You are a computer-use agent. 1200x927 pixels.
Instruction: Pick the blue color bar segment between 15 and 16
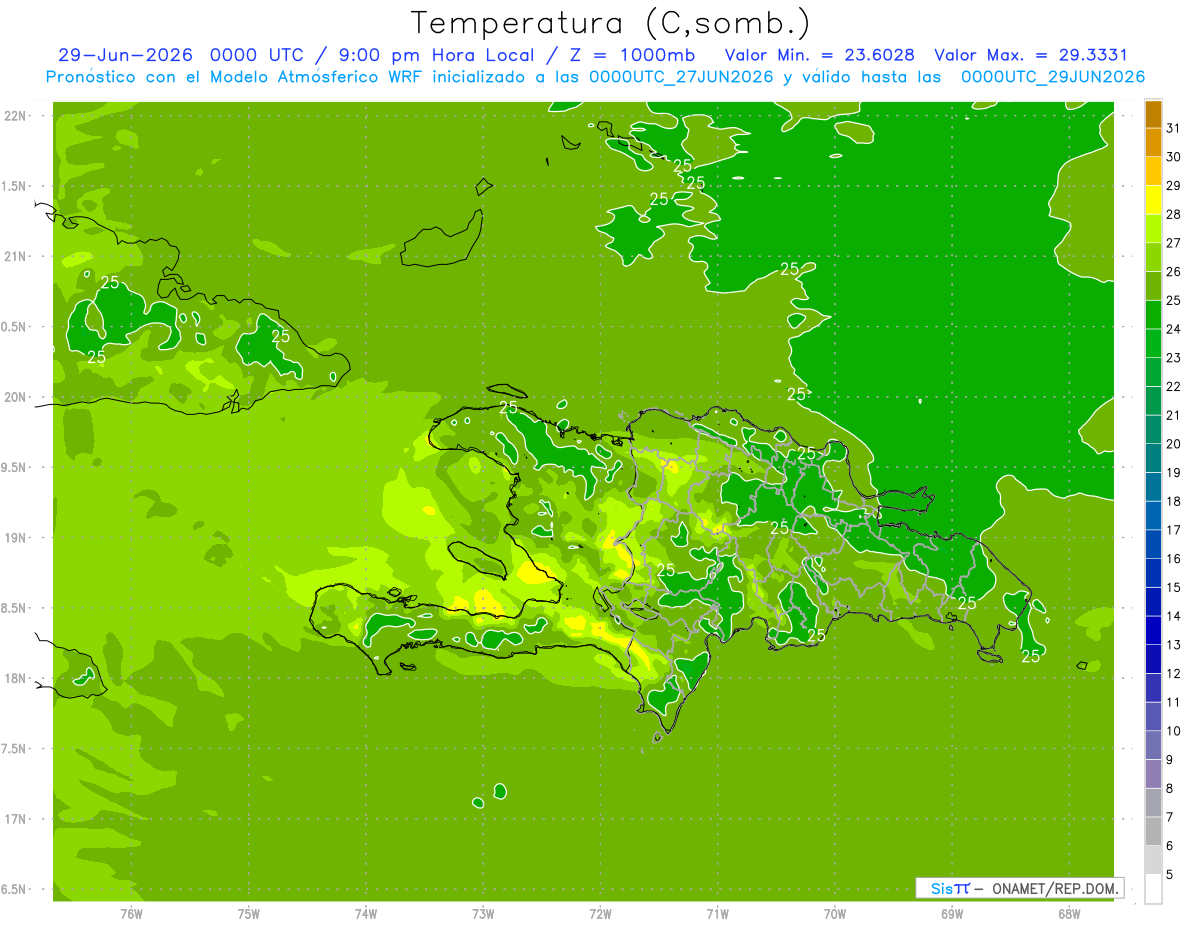[1153, 573]
